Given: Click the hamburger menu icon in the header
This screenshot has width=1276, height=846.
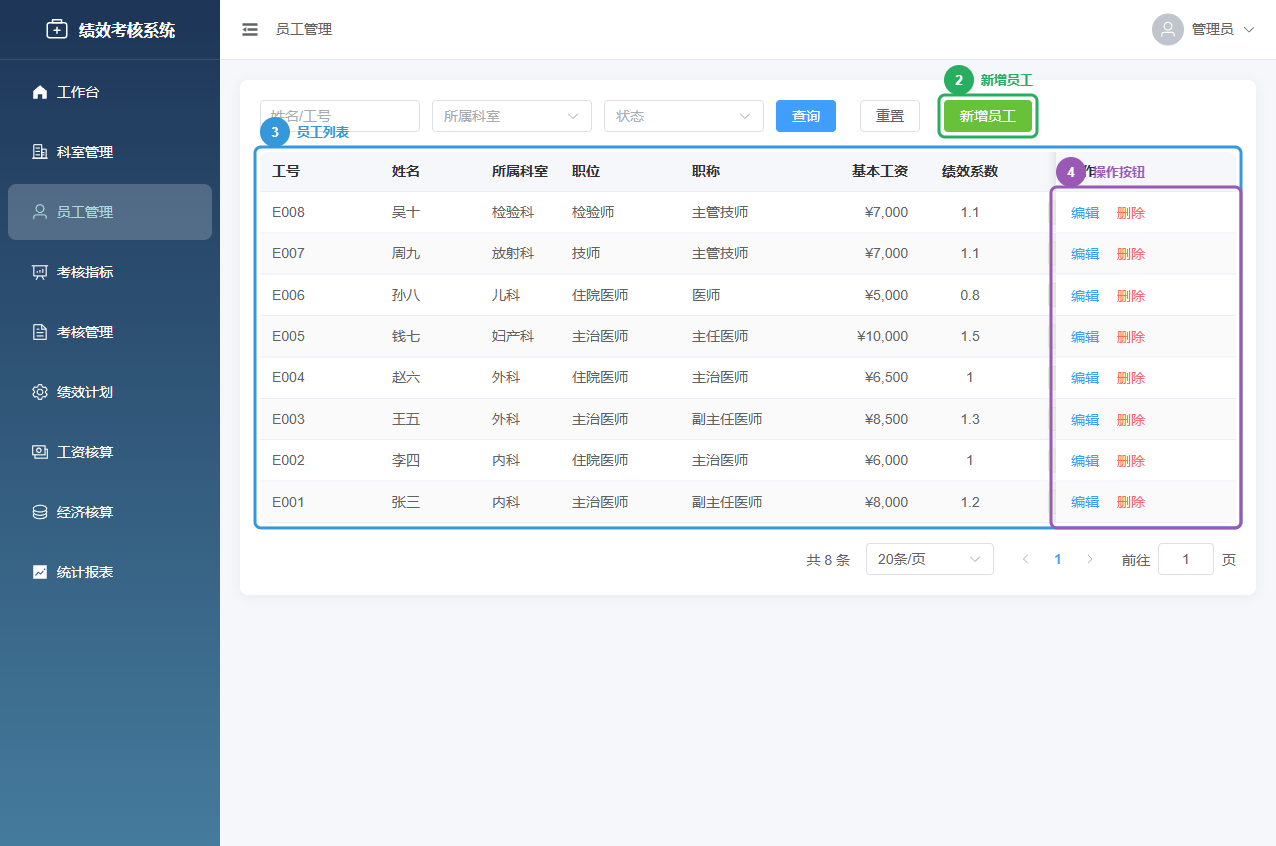Looking at the screenshot, I should point(249,29).
